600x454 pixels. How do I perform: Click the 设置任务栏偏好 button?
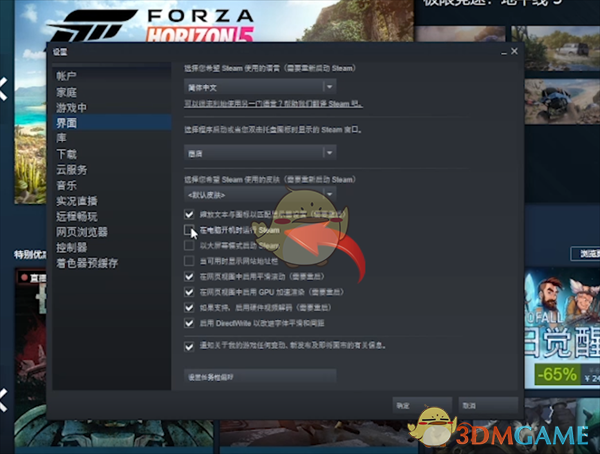(x=260, y=377)
